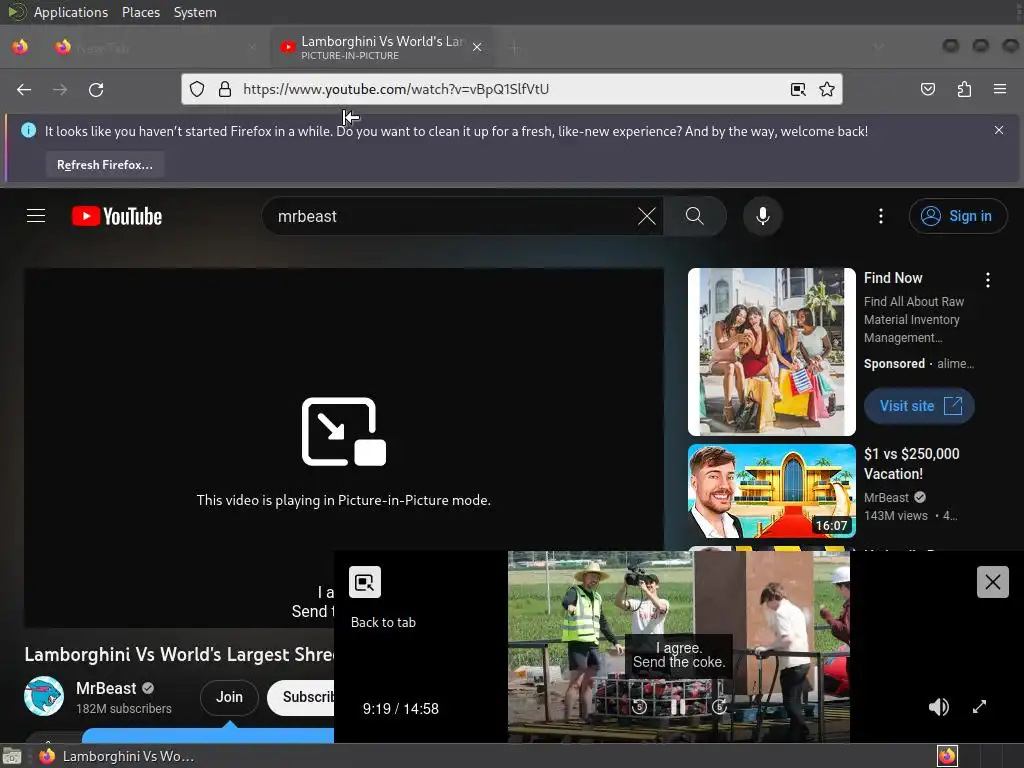Click Refresh Firefox button
Screen dimensions: 1024x768
click(104, 165)
